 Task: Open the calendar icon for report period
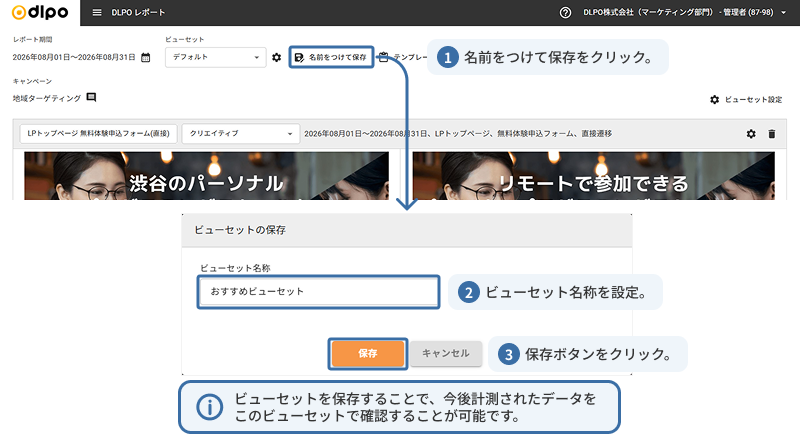(145, 57)
